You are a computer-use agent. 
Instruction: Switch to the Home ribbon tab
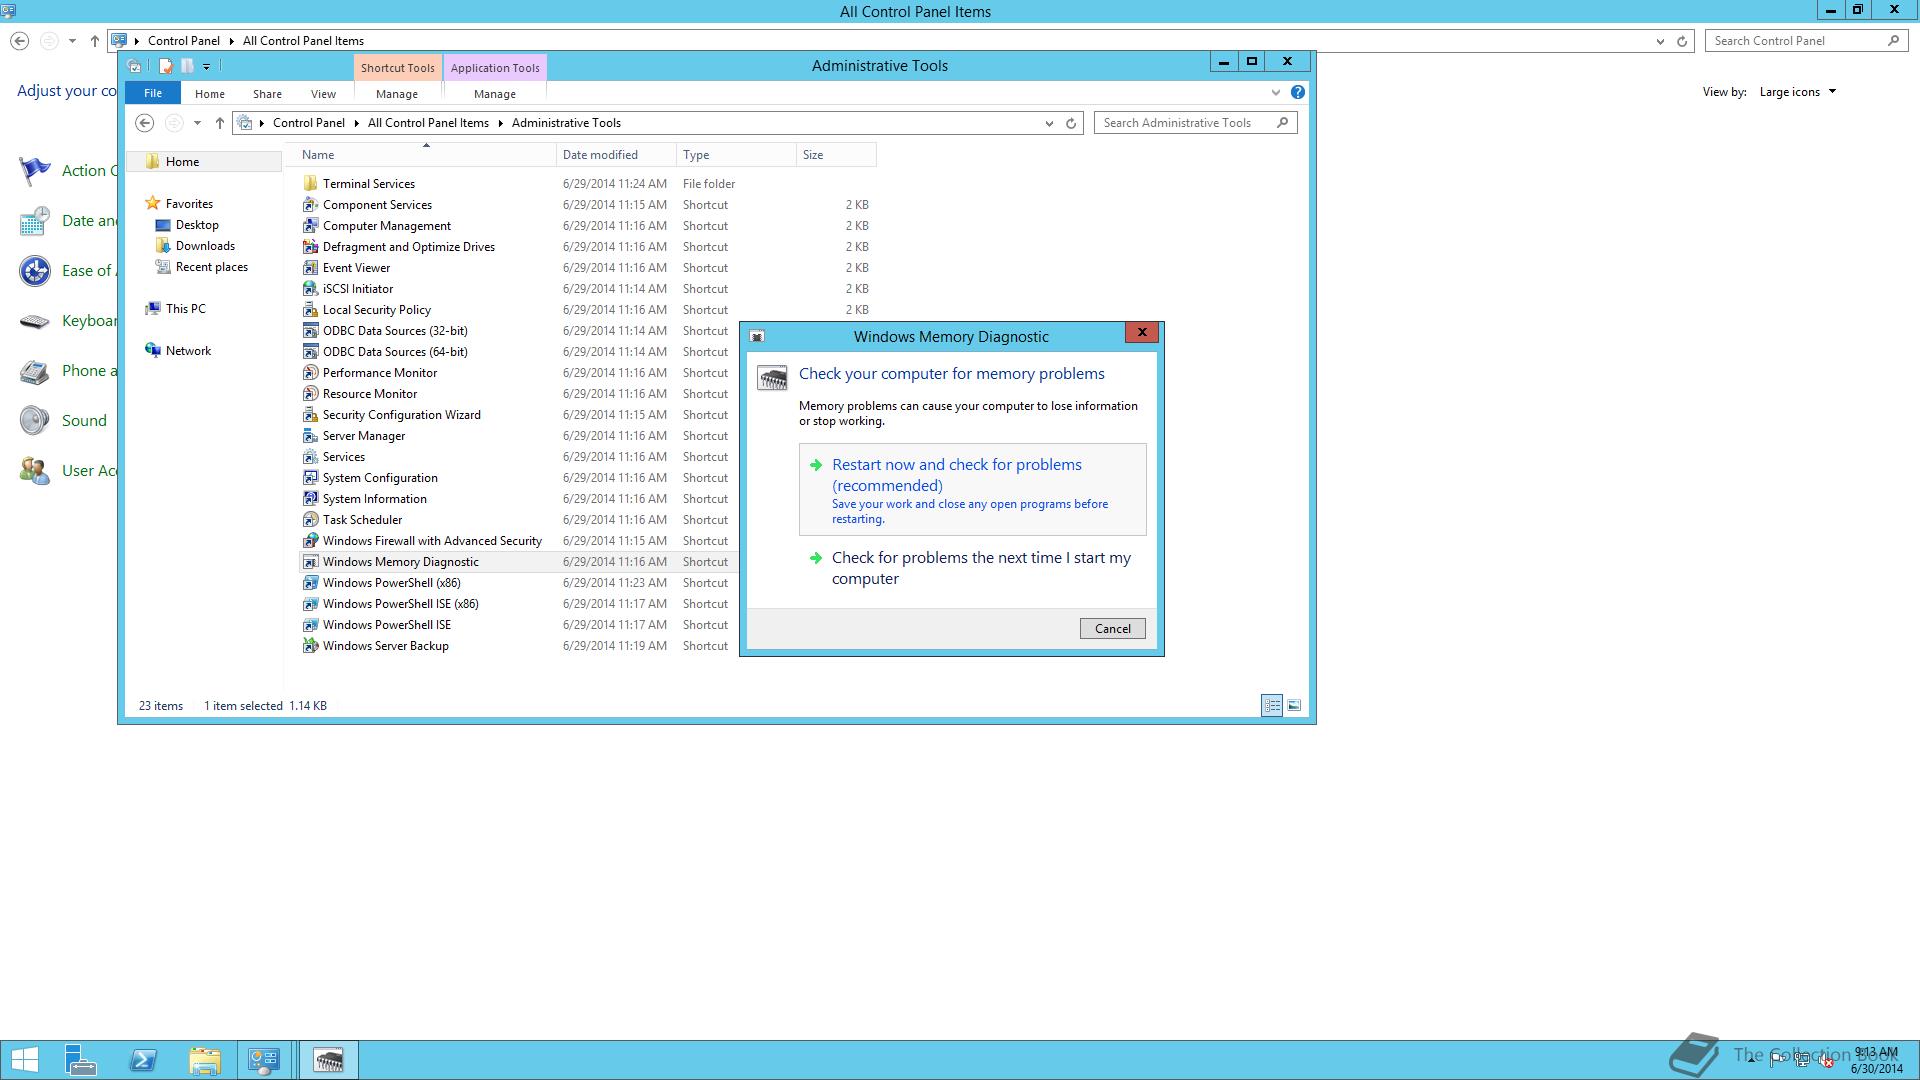(210, 94)
